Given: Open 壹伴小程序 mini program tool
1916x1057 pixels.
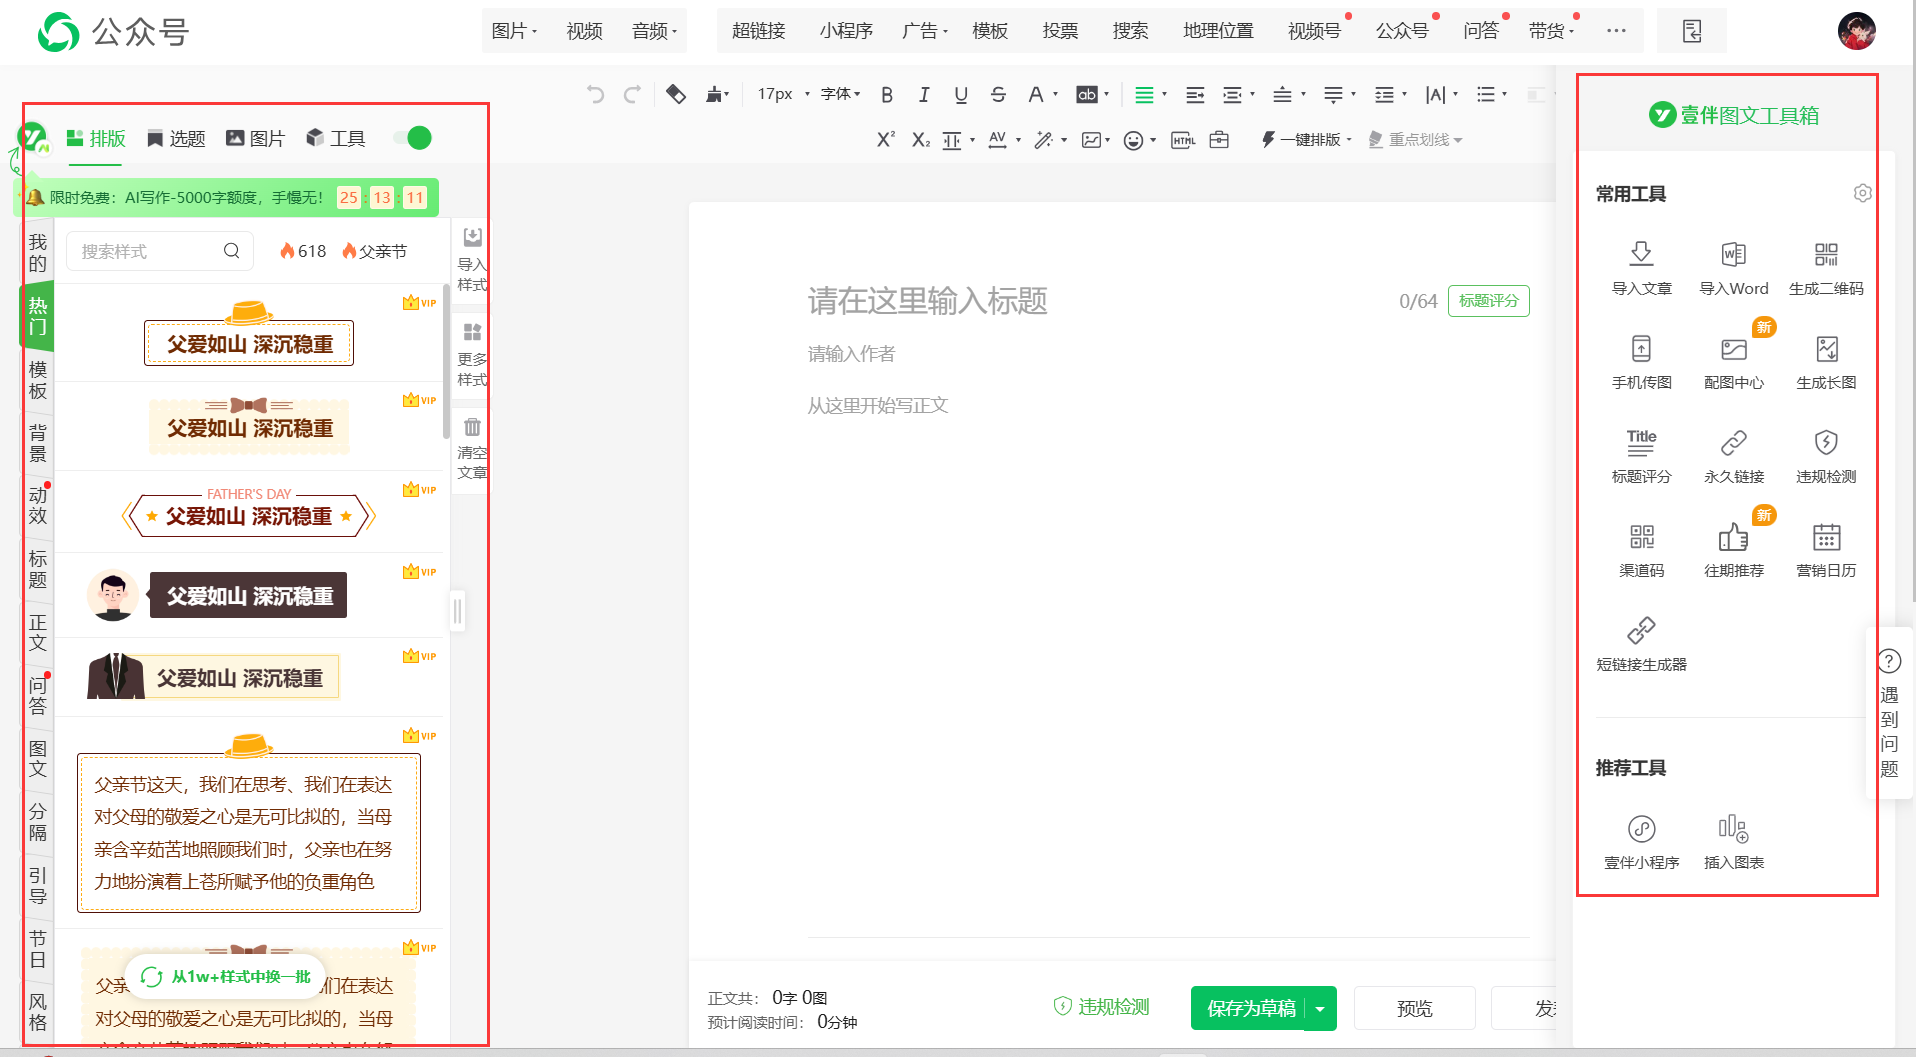Looking at the screenshot, I should [1641, 842].
